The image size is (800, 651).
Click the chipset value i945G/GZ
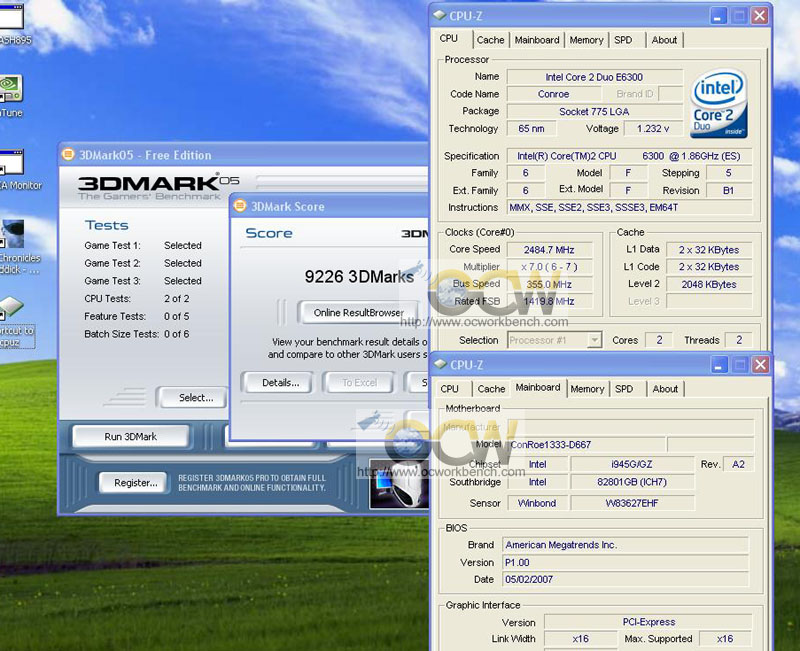(632, 464)
